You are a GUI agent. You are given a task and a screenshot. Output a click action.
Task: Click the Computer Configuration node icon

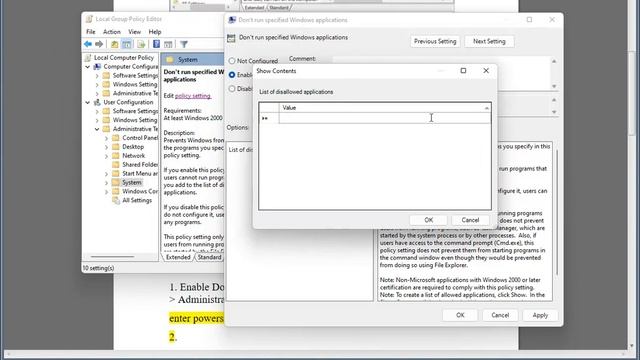tap(97, 67)
